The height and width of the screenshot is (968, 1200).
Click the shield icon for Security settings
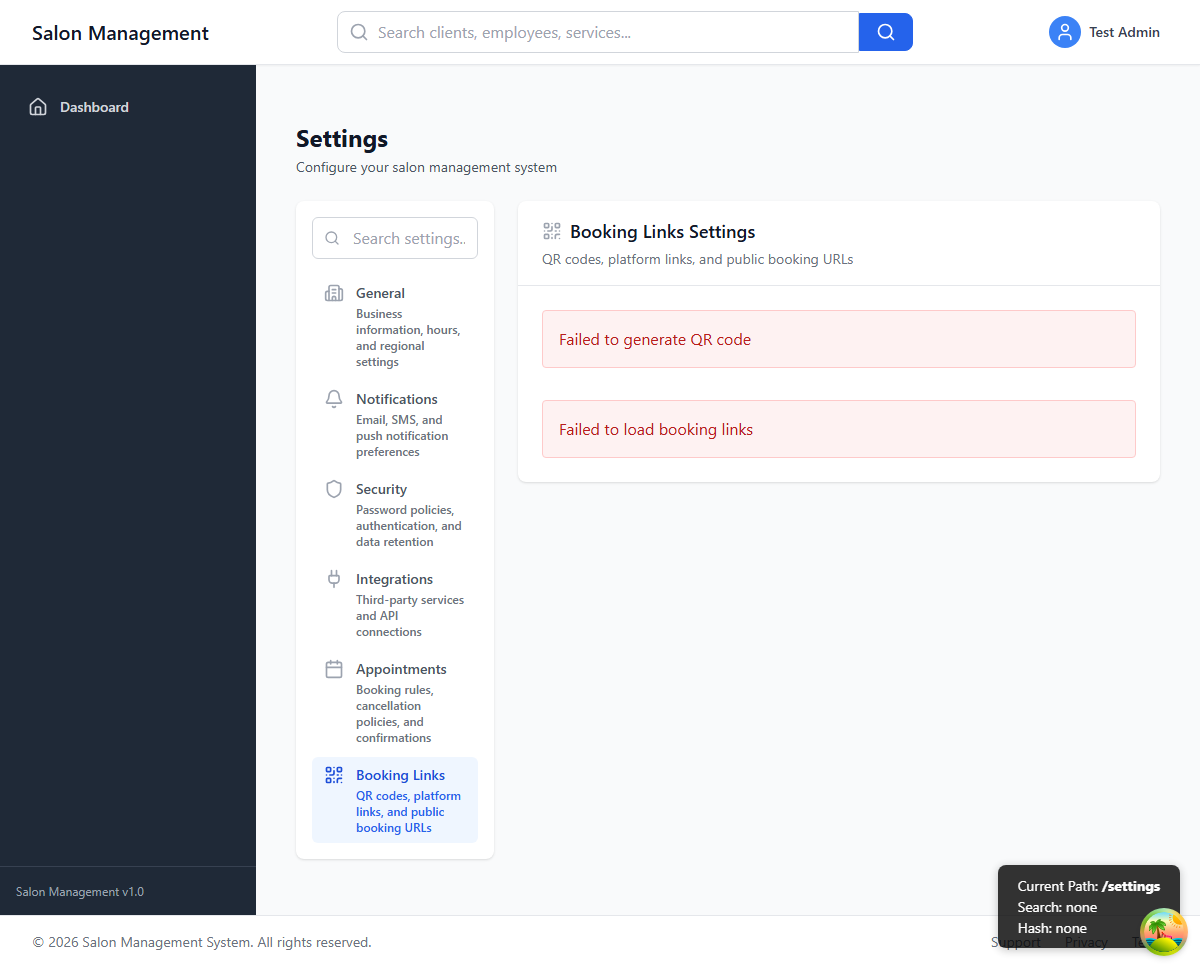[333, 489]
